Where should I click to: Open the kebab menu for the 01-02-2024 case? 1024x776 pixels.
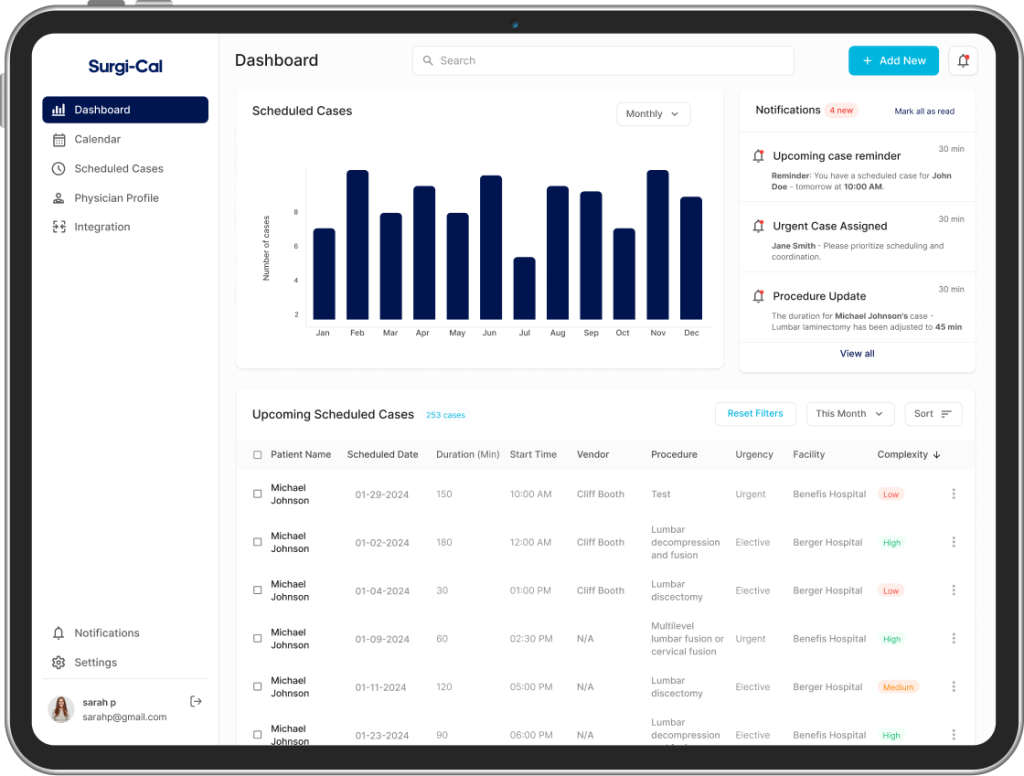953,542
